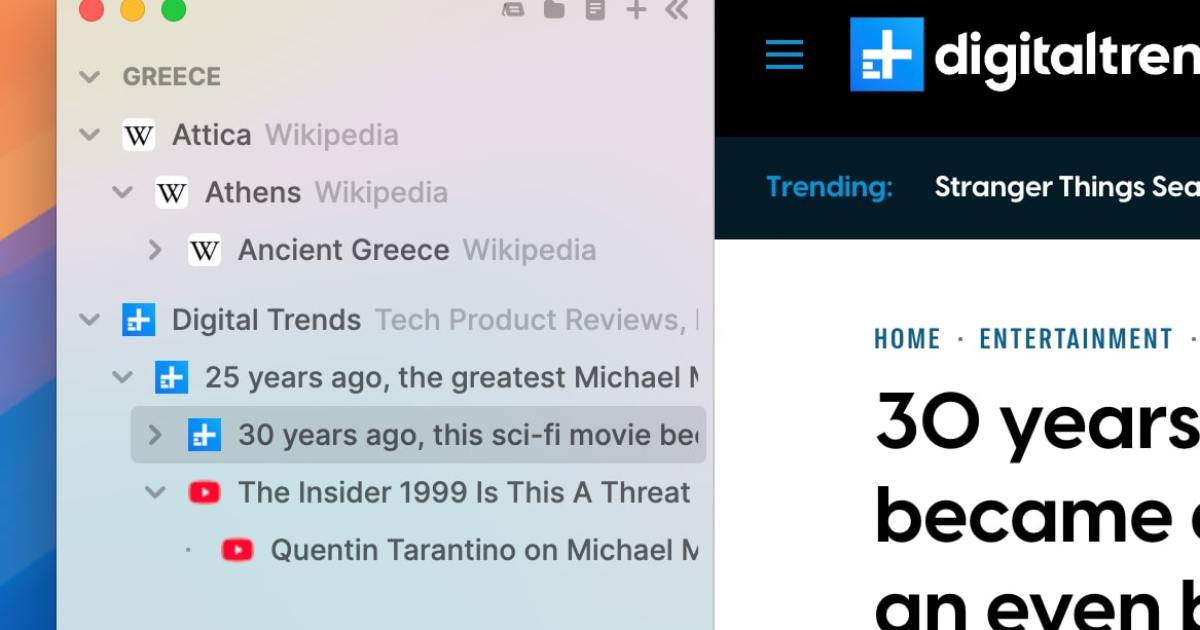The height and width of the screenshot is (630, 1200).
Task: Collapse the Digital Trends tab group
Action: [x=90, y=320]
